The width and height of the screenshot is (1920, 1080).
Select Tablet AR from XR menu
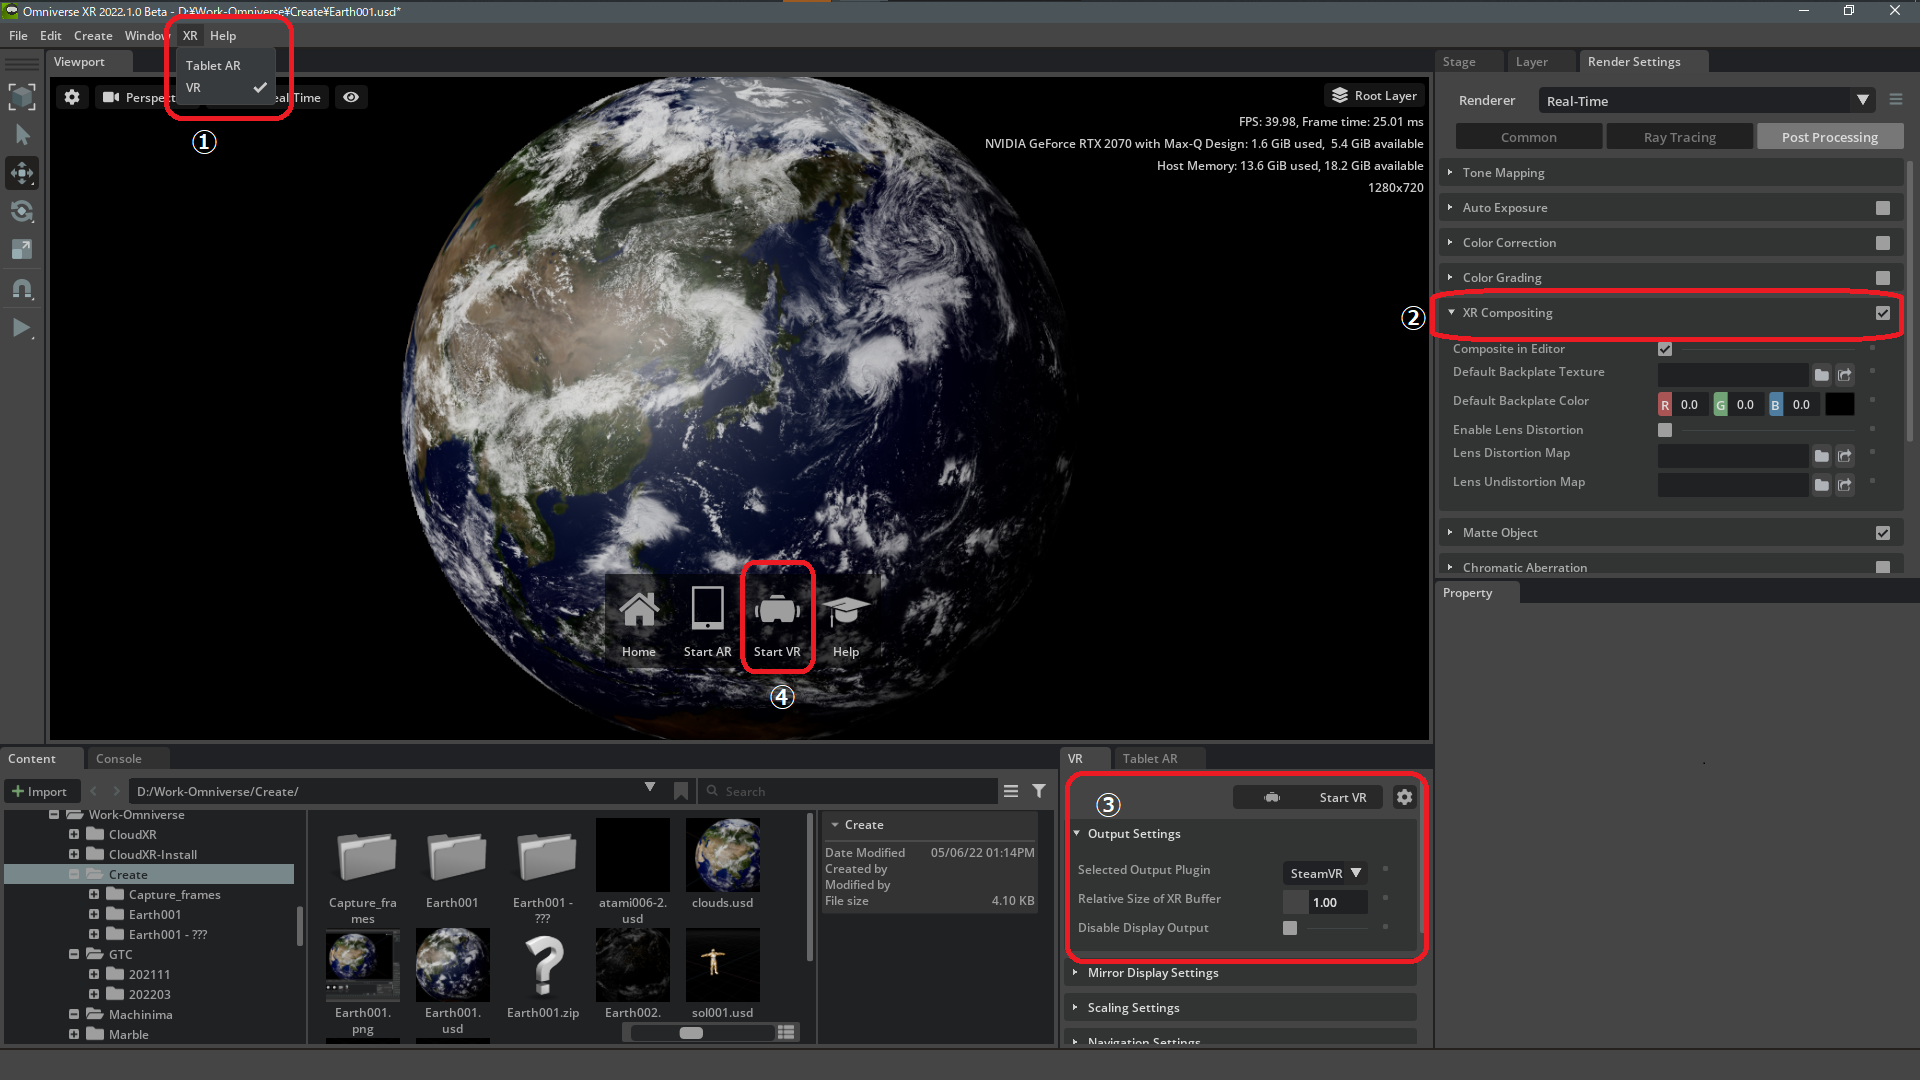coord(213,66)
